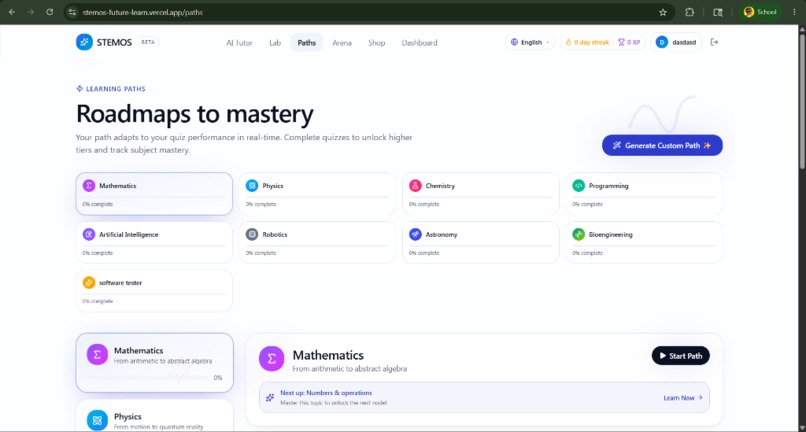Click the Chemistry flask icon
The height and width of the screenshot is (432, 806).
415,186
